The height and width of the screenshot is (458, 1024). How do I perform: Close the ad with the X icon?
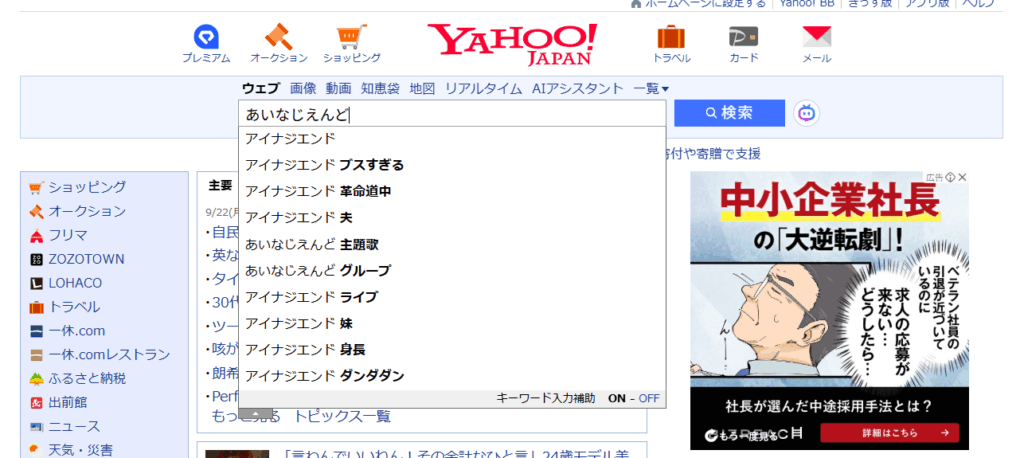[x=962, y=178]
